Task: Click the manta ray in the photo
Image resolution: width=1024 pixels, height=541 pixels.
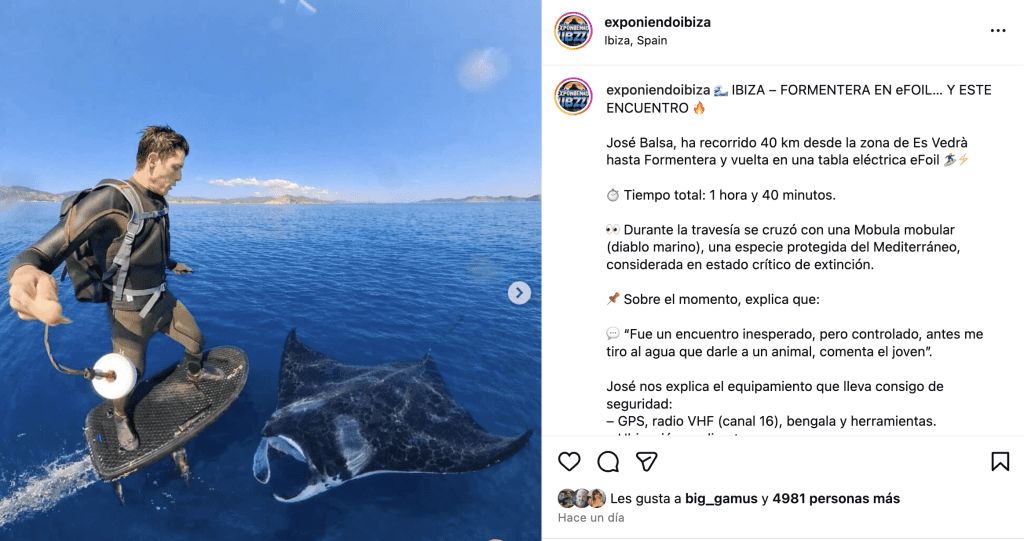Action: tap(385, 418)
